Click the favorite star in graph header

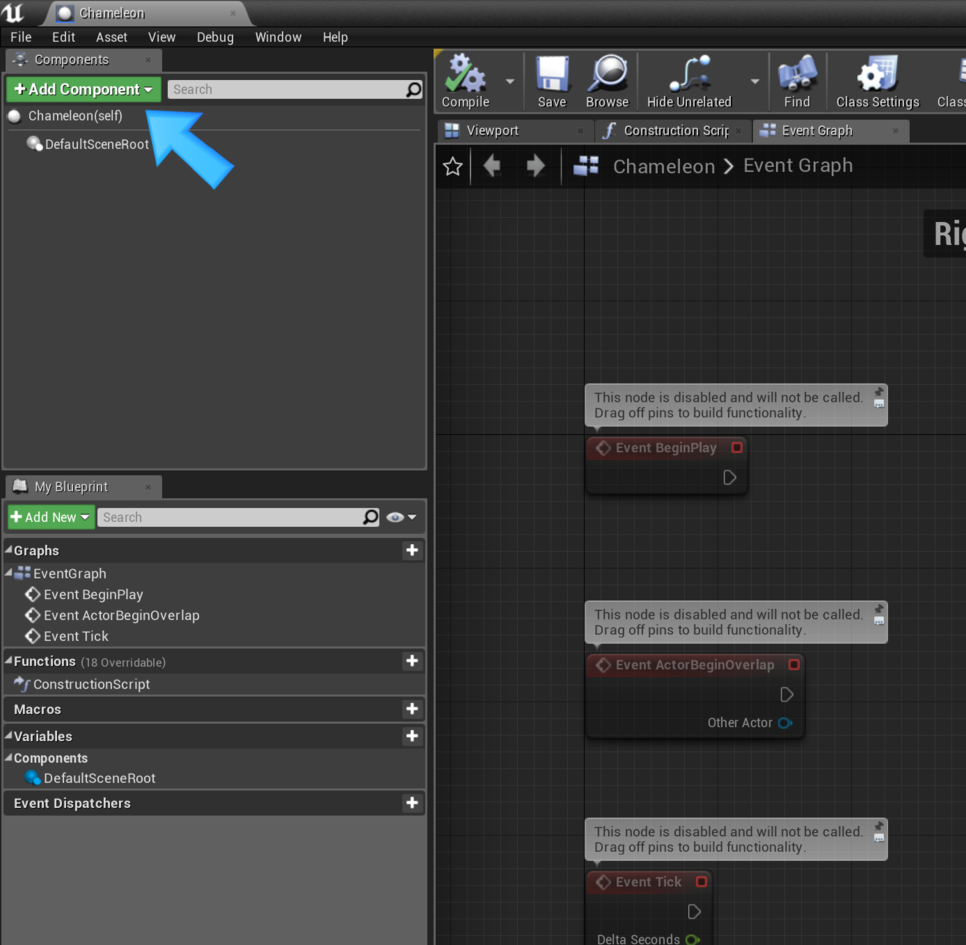tap(453, 166)
